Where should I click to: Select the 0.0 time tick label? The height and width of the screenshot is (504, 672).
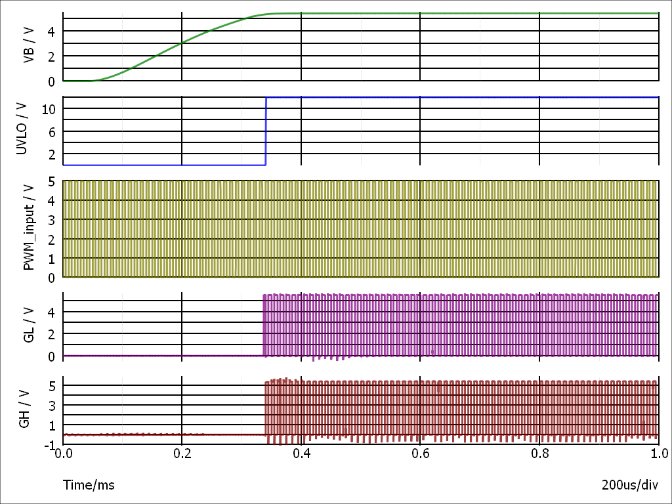(63, 455)
